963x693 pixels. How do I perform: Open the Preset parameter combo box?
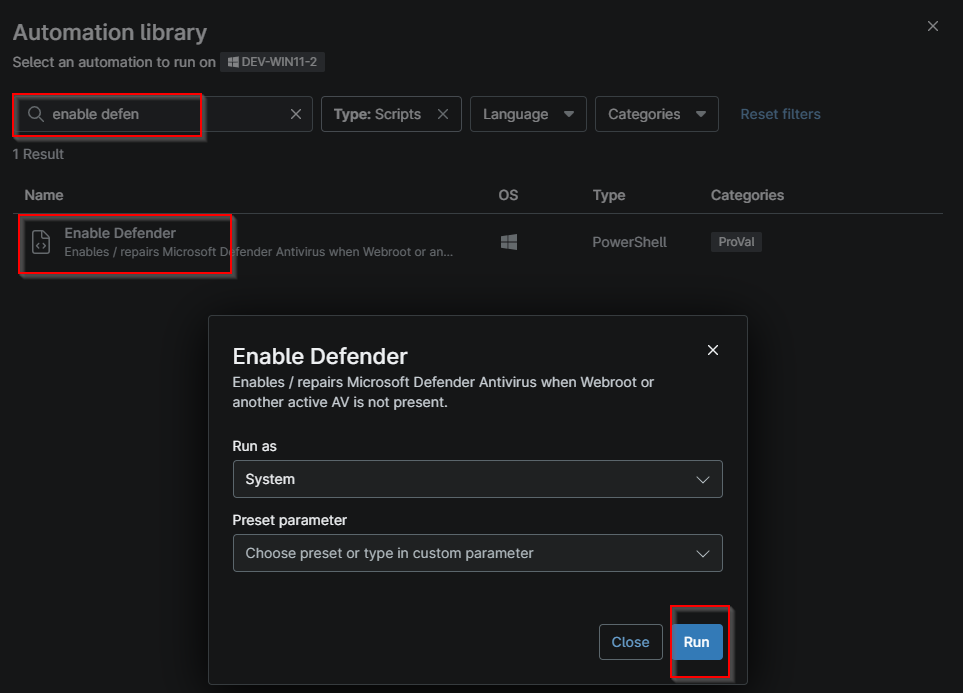click(x=478, y=554)
